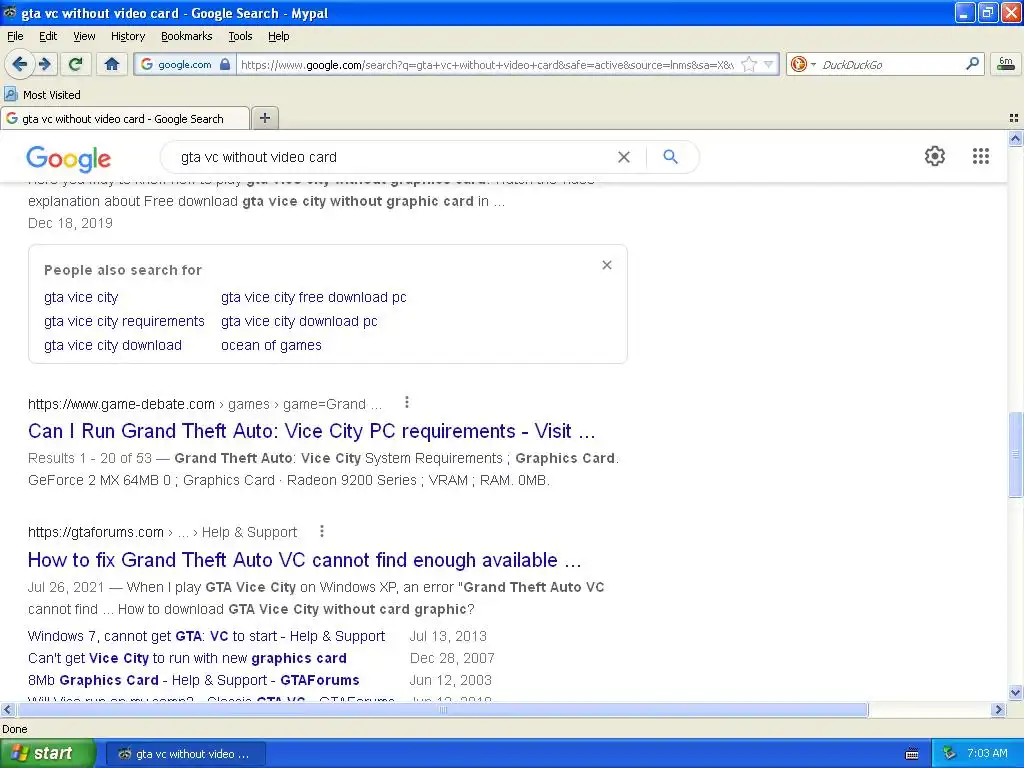Open the Windows Start menu
This screenshot has width=1024, height=768.
pyautogui.click(x=47, y=754)
